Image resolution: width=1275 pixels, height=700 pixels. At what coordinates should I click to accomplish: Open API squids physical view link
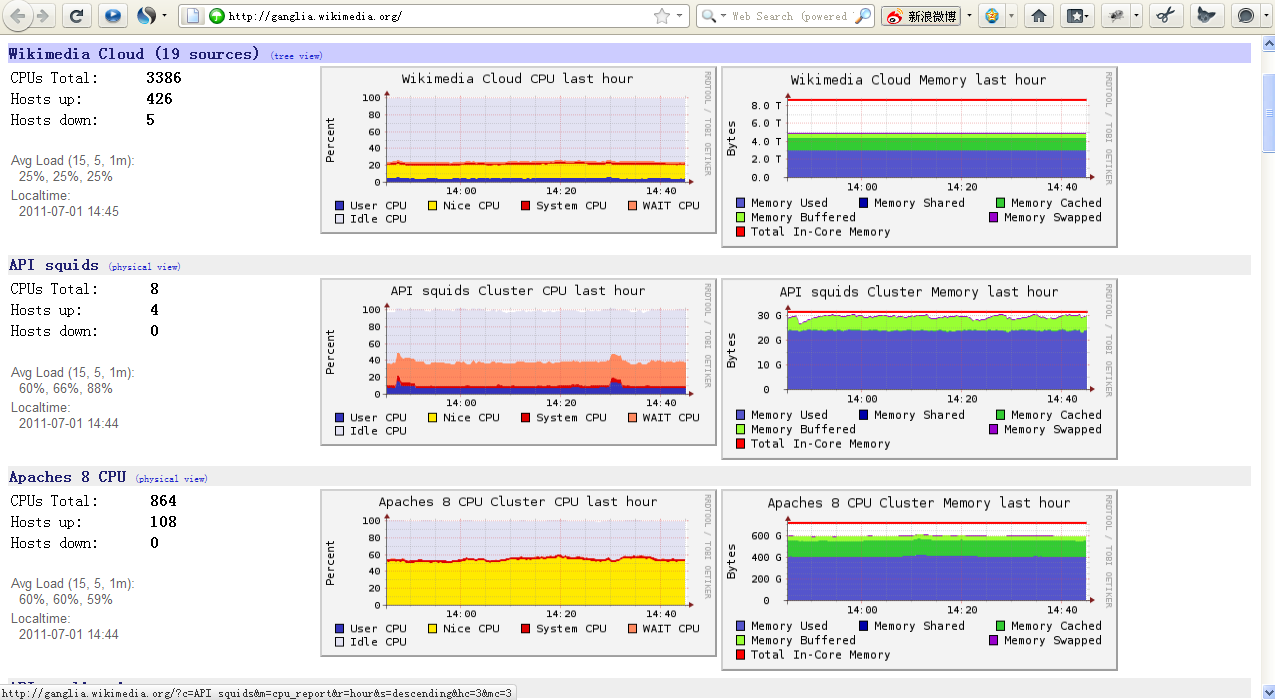coord(145,267)
